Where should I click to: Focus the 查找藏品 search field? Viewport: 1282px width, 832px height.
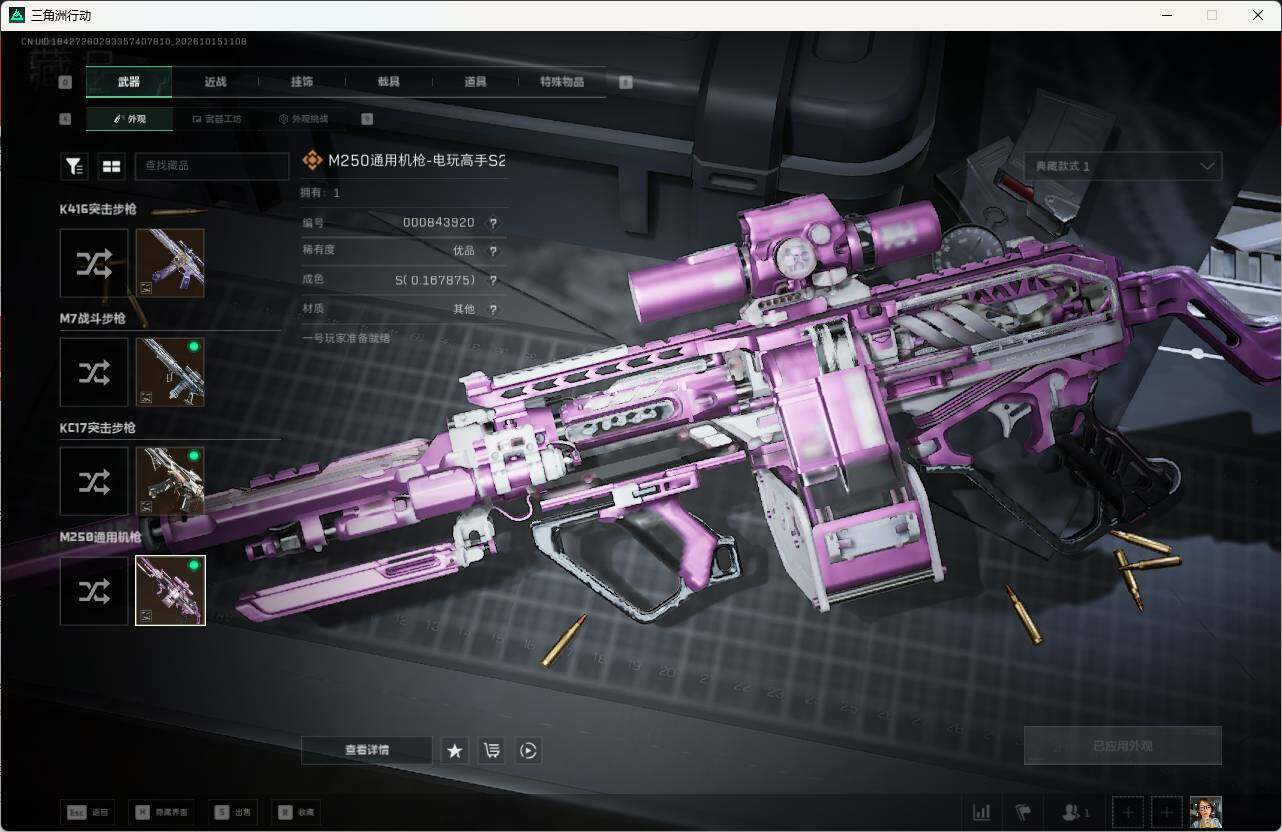point(212,166)
